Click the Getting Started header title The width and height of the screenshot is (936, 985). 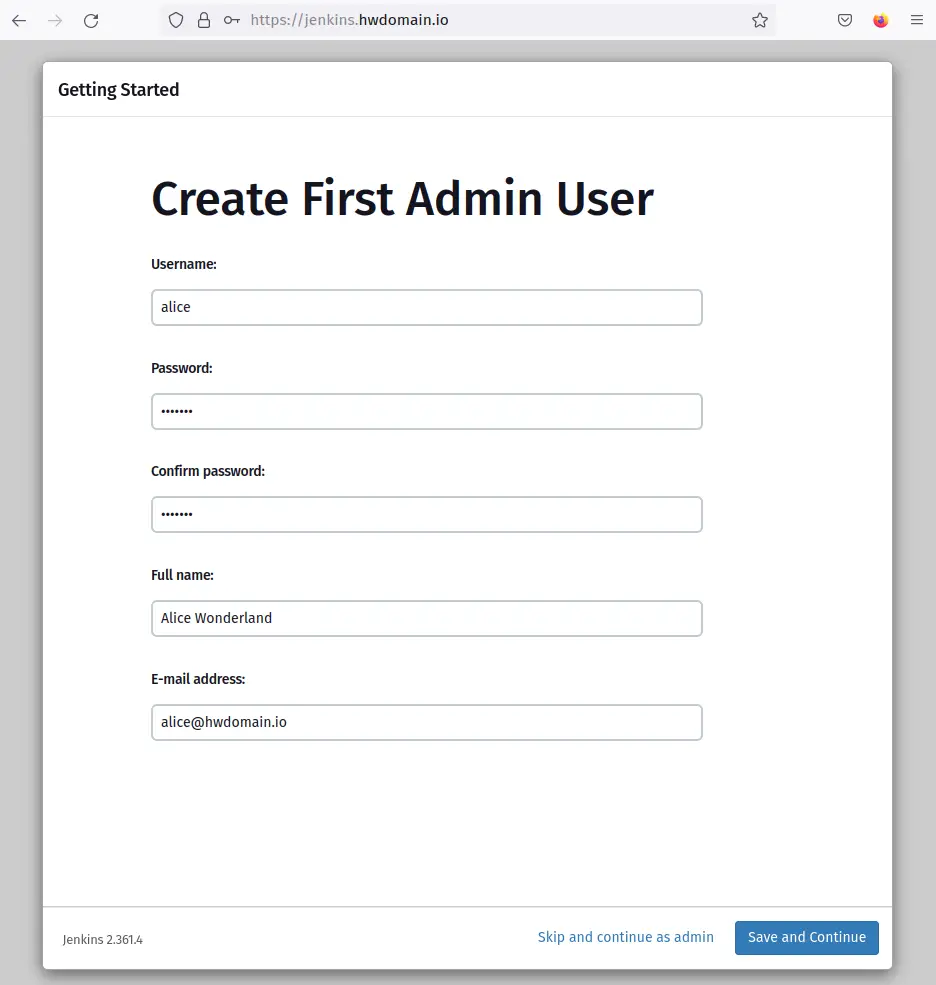click(119, 90)
